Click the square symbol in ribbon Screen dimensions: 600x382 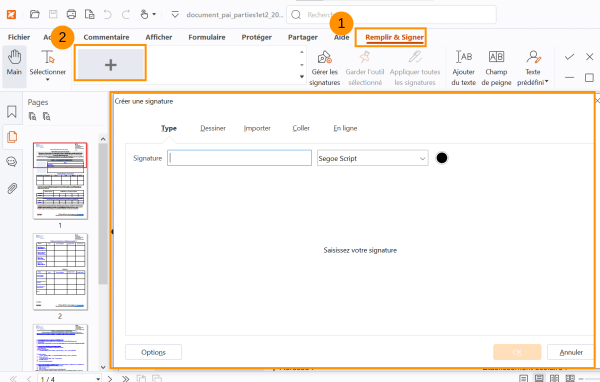(x=589, y=78)
